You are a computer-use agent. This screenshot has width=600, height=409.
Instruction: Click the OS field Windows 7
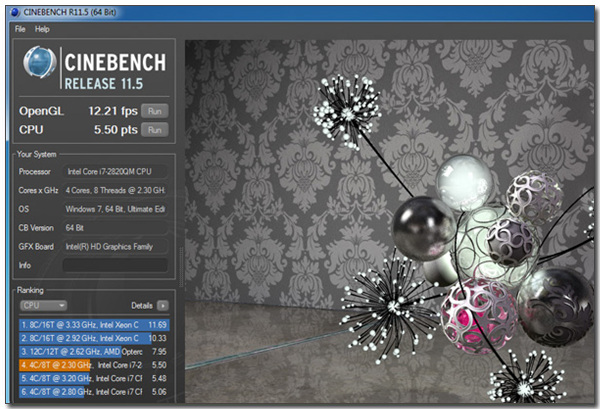pos(115,209)
